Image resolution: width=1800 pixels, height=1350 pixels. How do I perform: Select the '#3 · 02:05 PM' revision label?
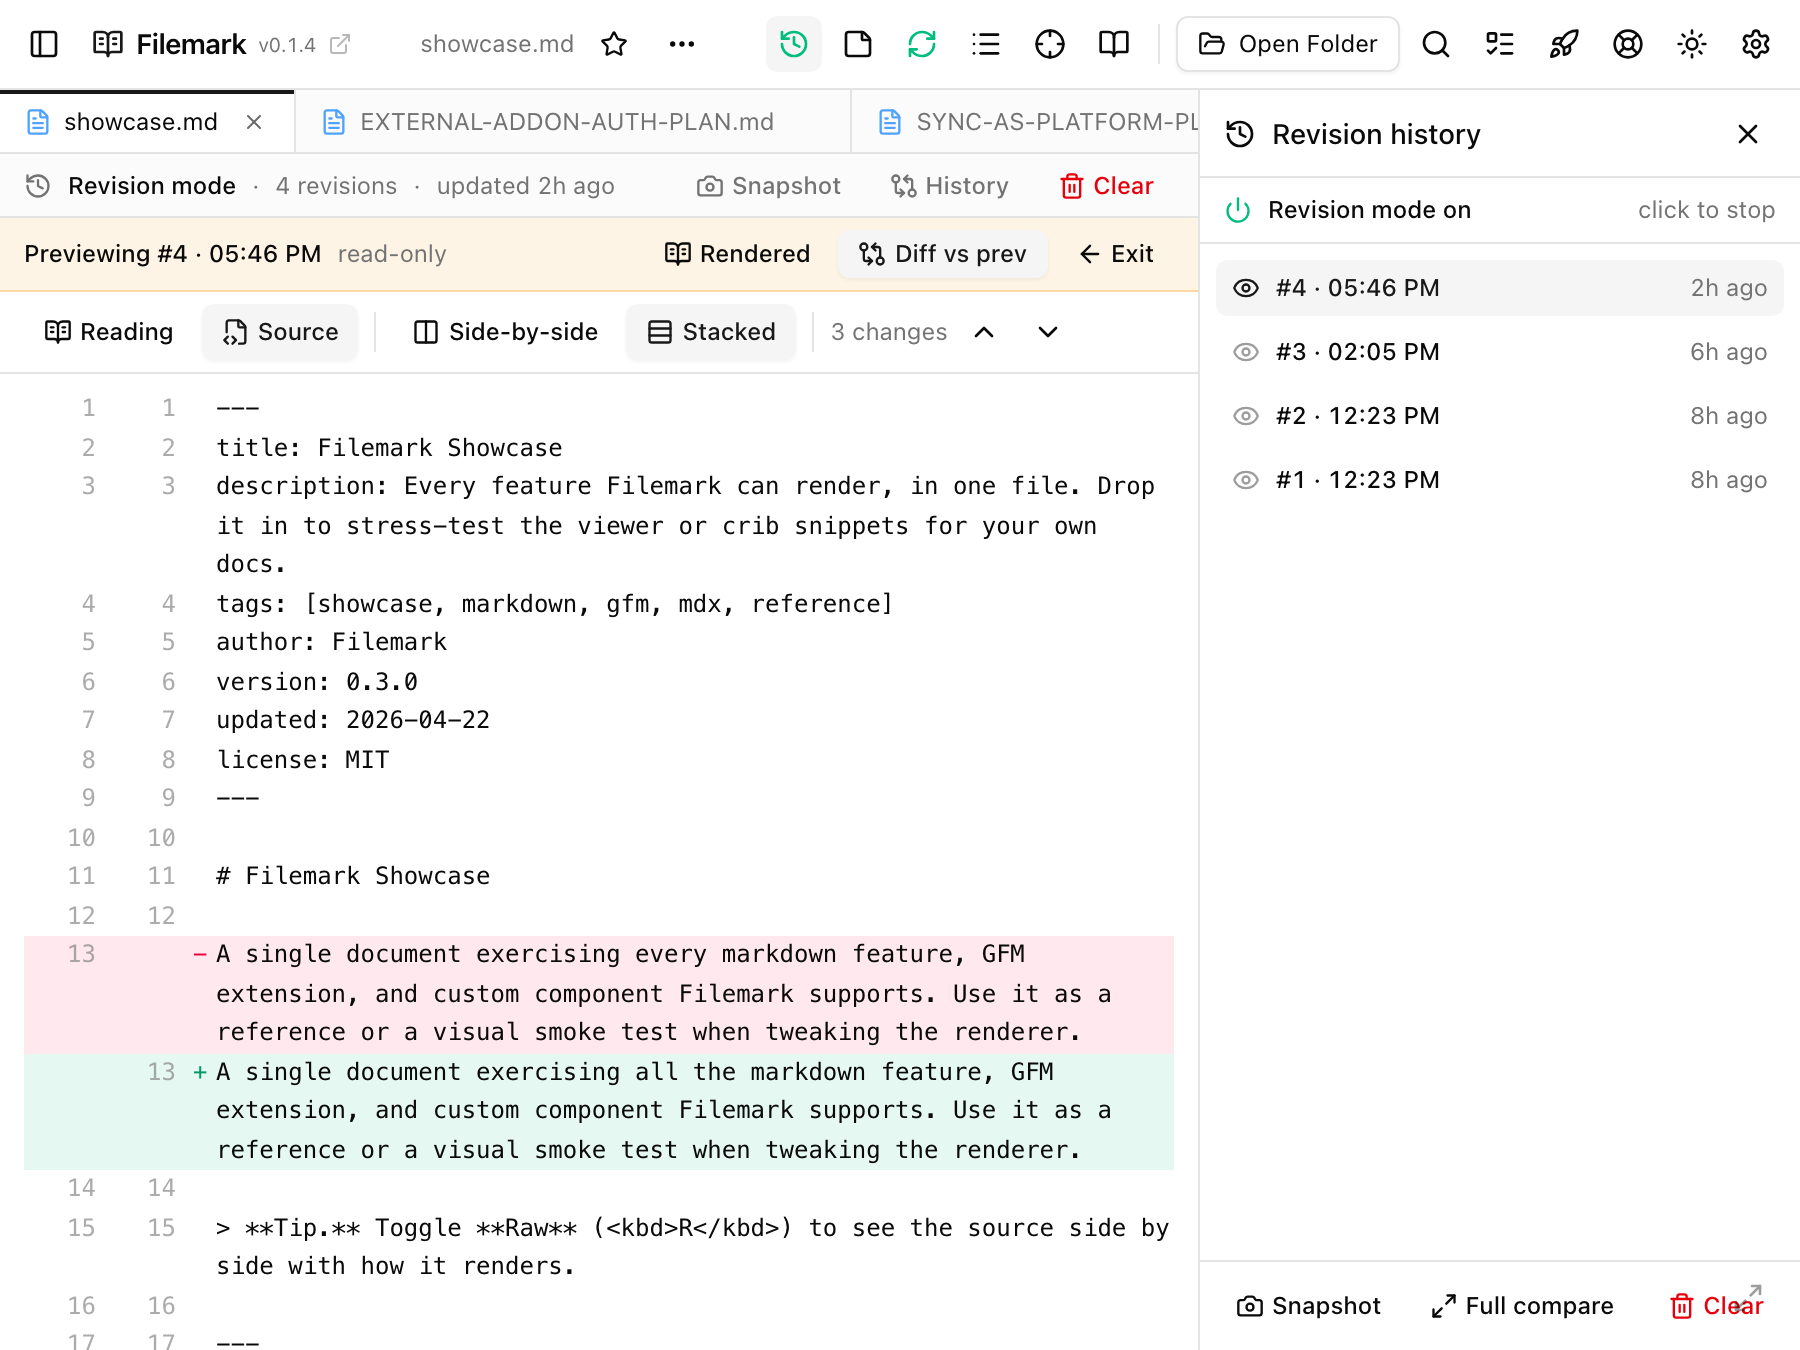coord(1358,352)
